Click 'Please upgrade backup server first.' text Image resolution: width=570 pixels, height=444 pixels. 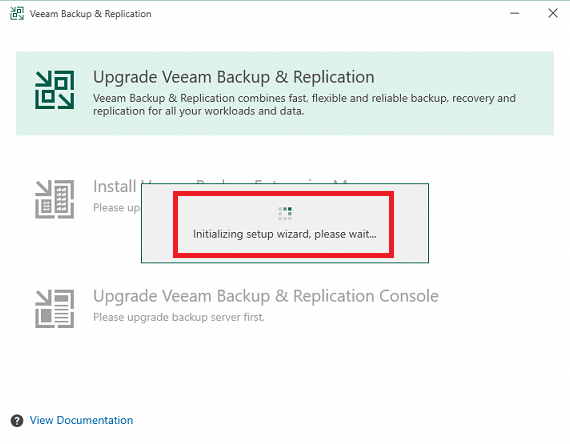click(179, 317)
